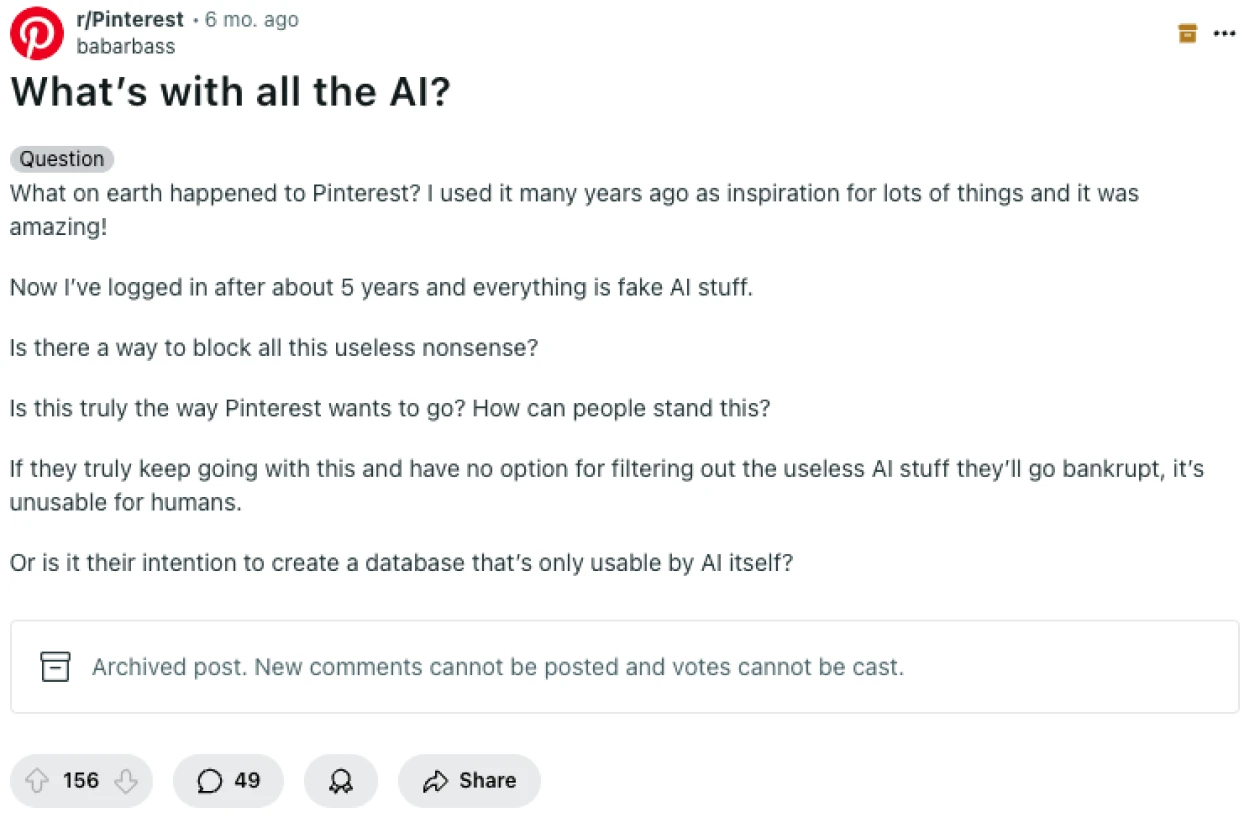
Task: Open the post overflow menu ellipsis icon
Action: point(1224,33)
